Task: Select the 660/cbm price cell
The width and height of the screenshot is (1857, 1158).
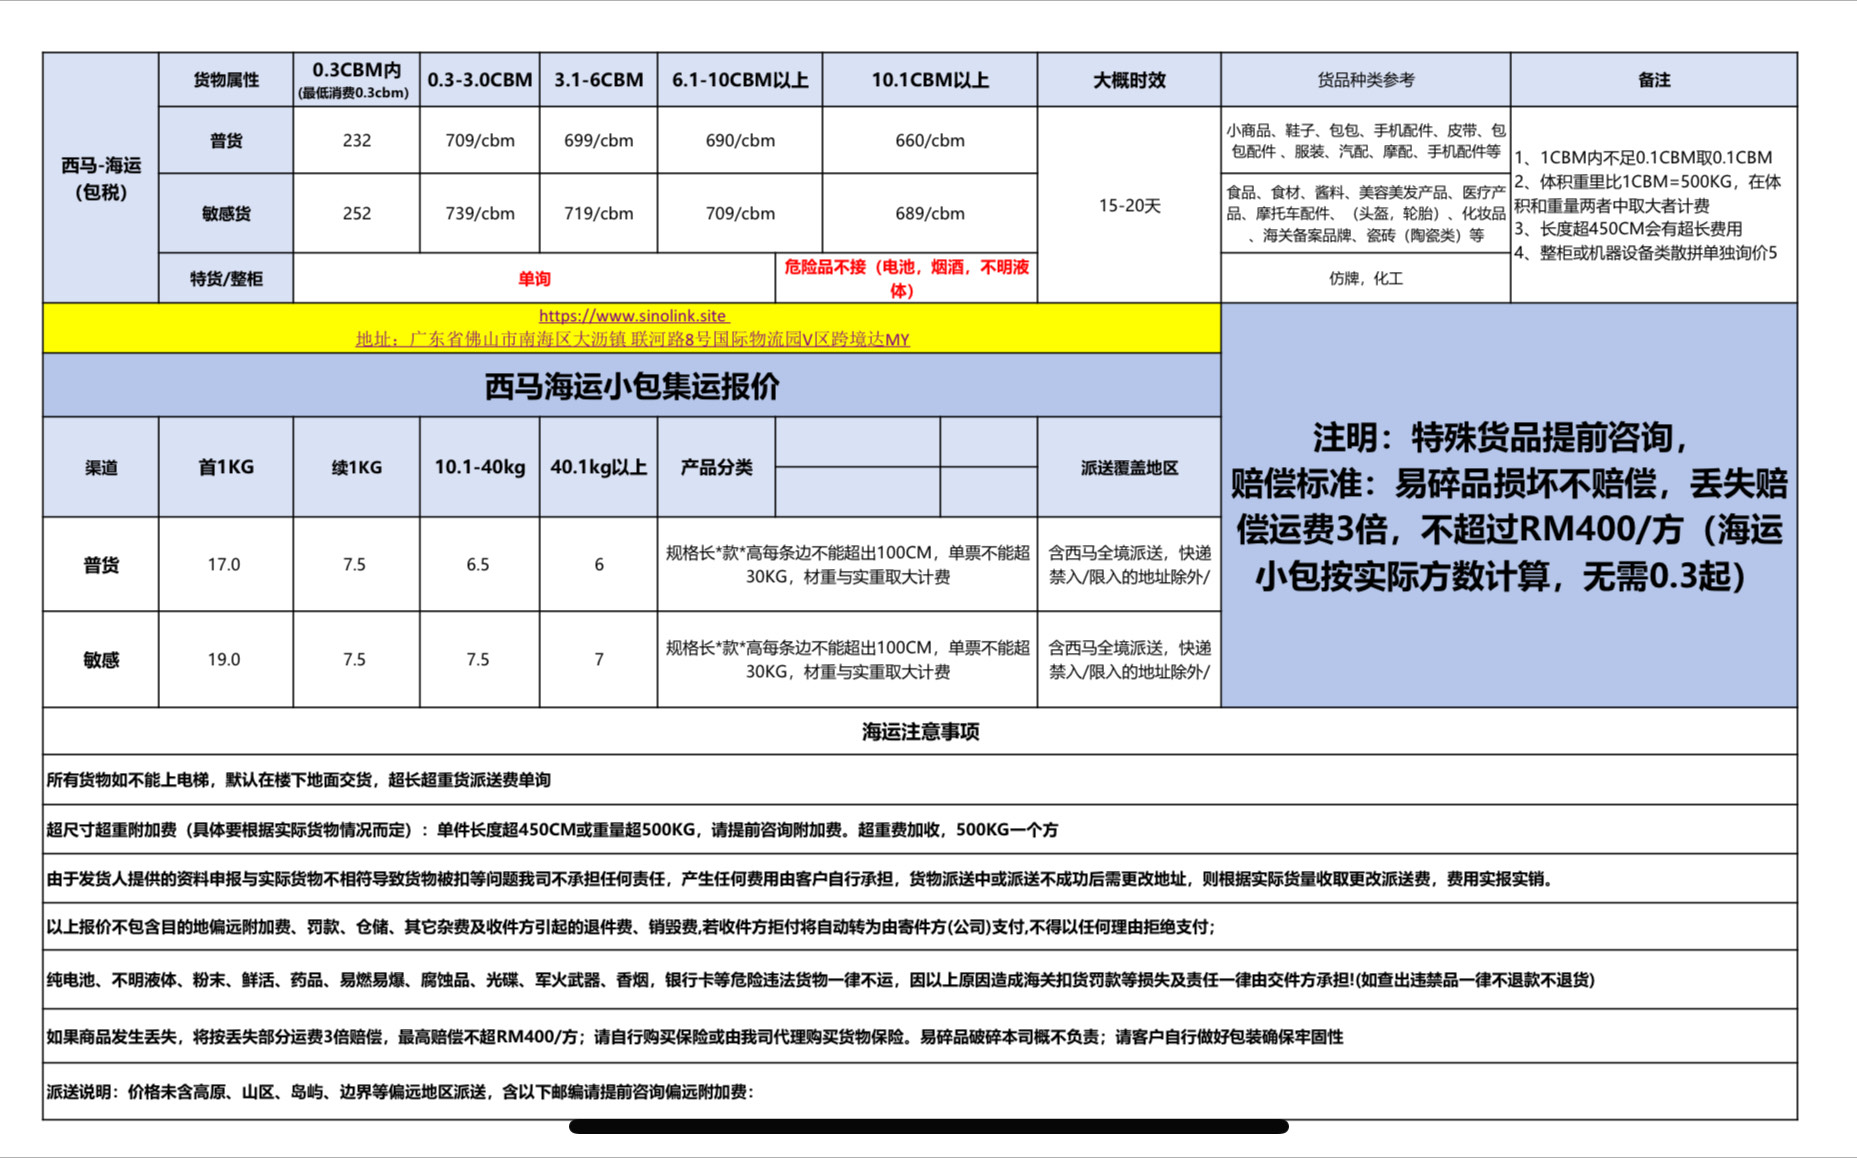Action: (x=929, y=141)
